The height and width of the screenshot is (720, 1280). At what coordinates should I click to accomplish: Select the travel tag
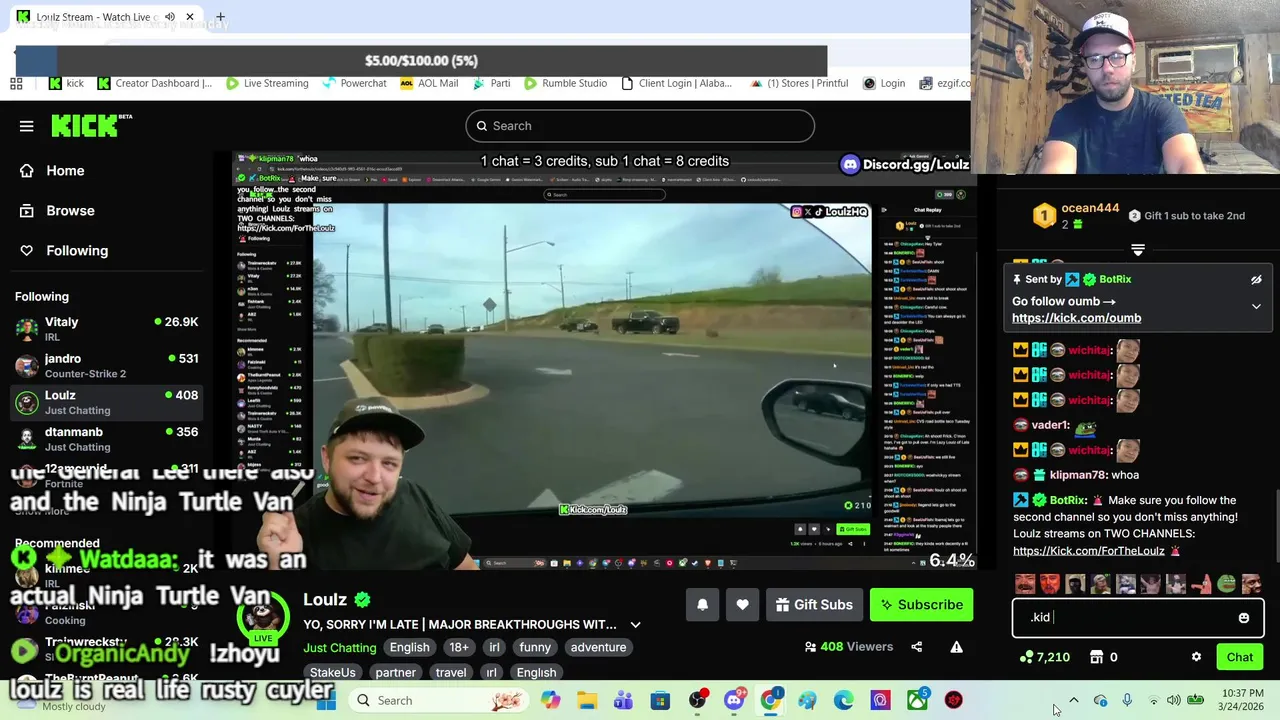450,673
